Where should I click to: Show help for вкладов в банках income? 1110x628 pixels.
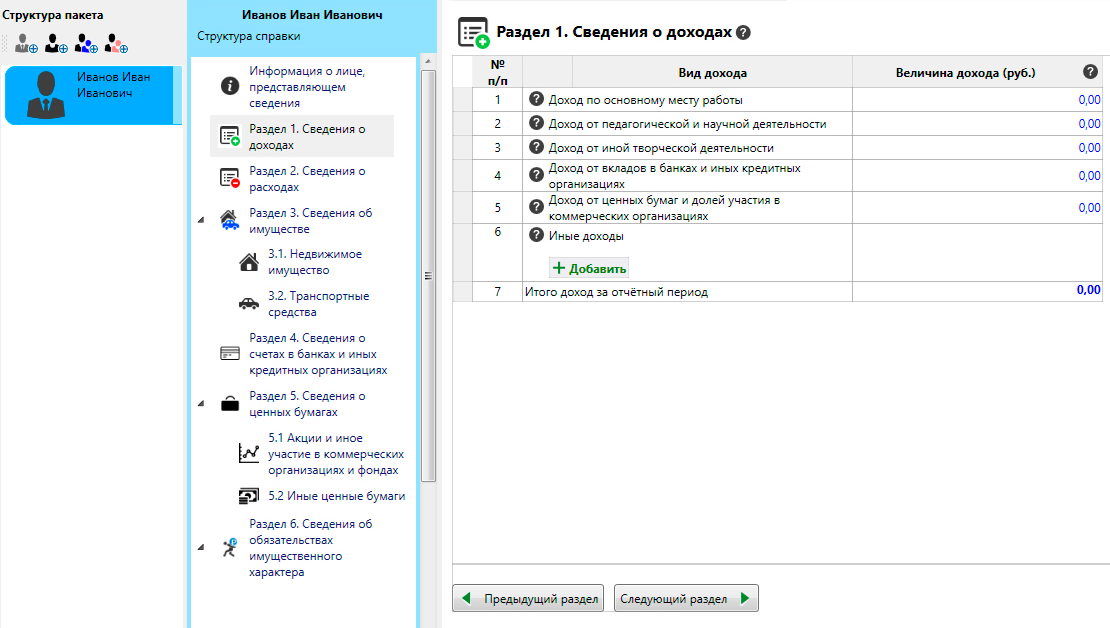[536, 174]
